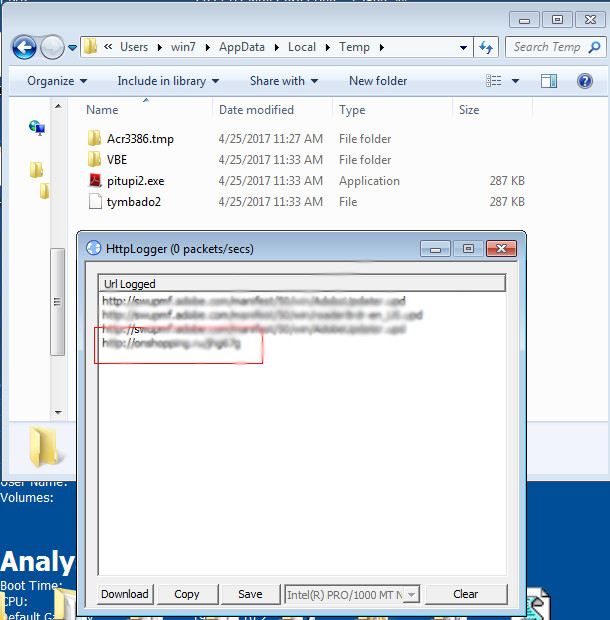Toggle the preview pane icon
The height and width of the screenshot is (620, 610).
pyautogui.click(x=548, y=81)
